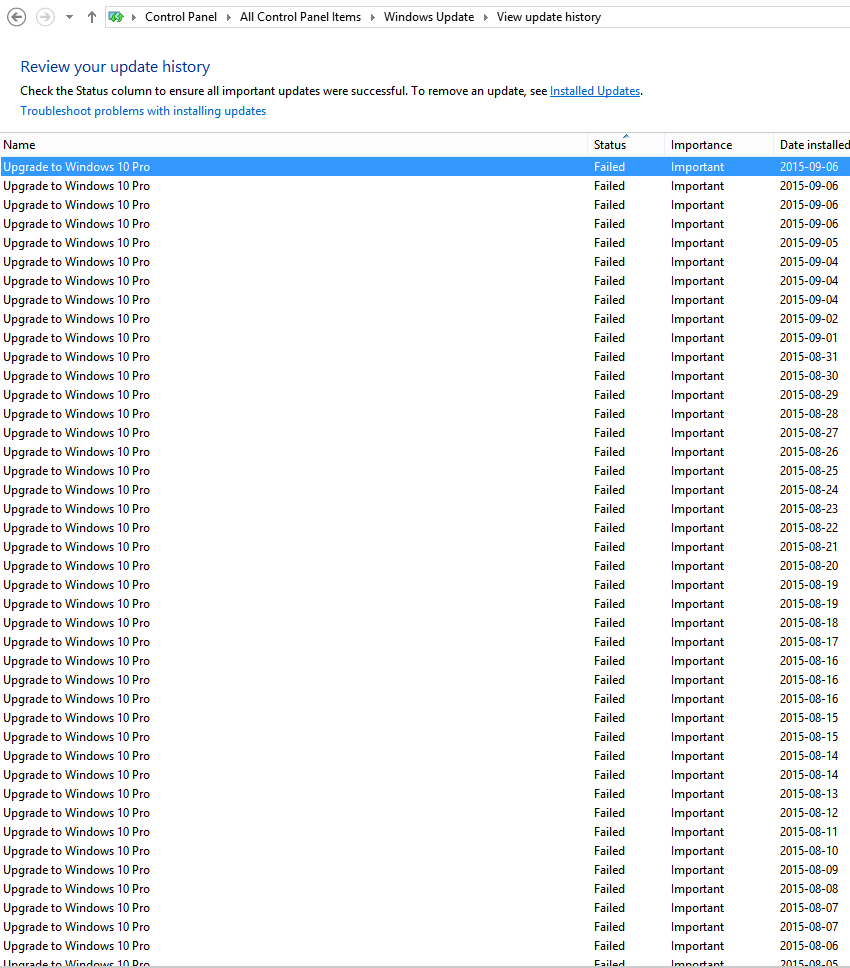Viewport: 850px width, 968px height.
Task: Click Important in the 2015-08-28 row
Action: pos(698,414)
